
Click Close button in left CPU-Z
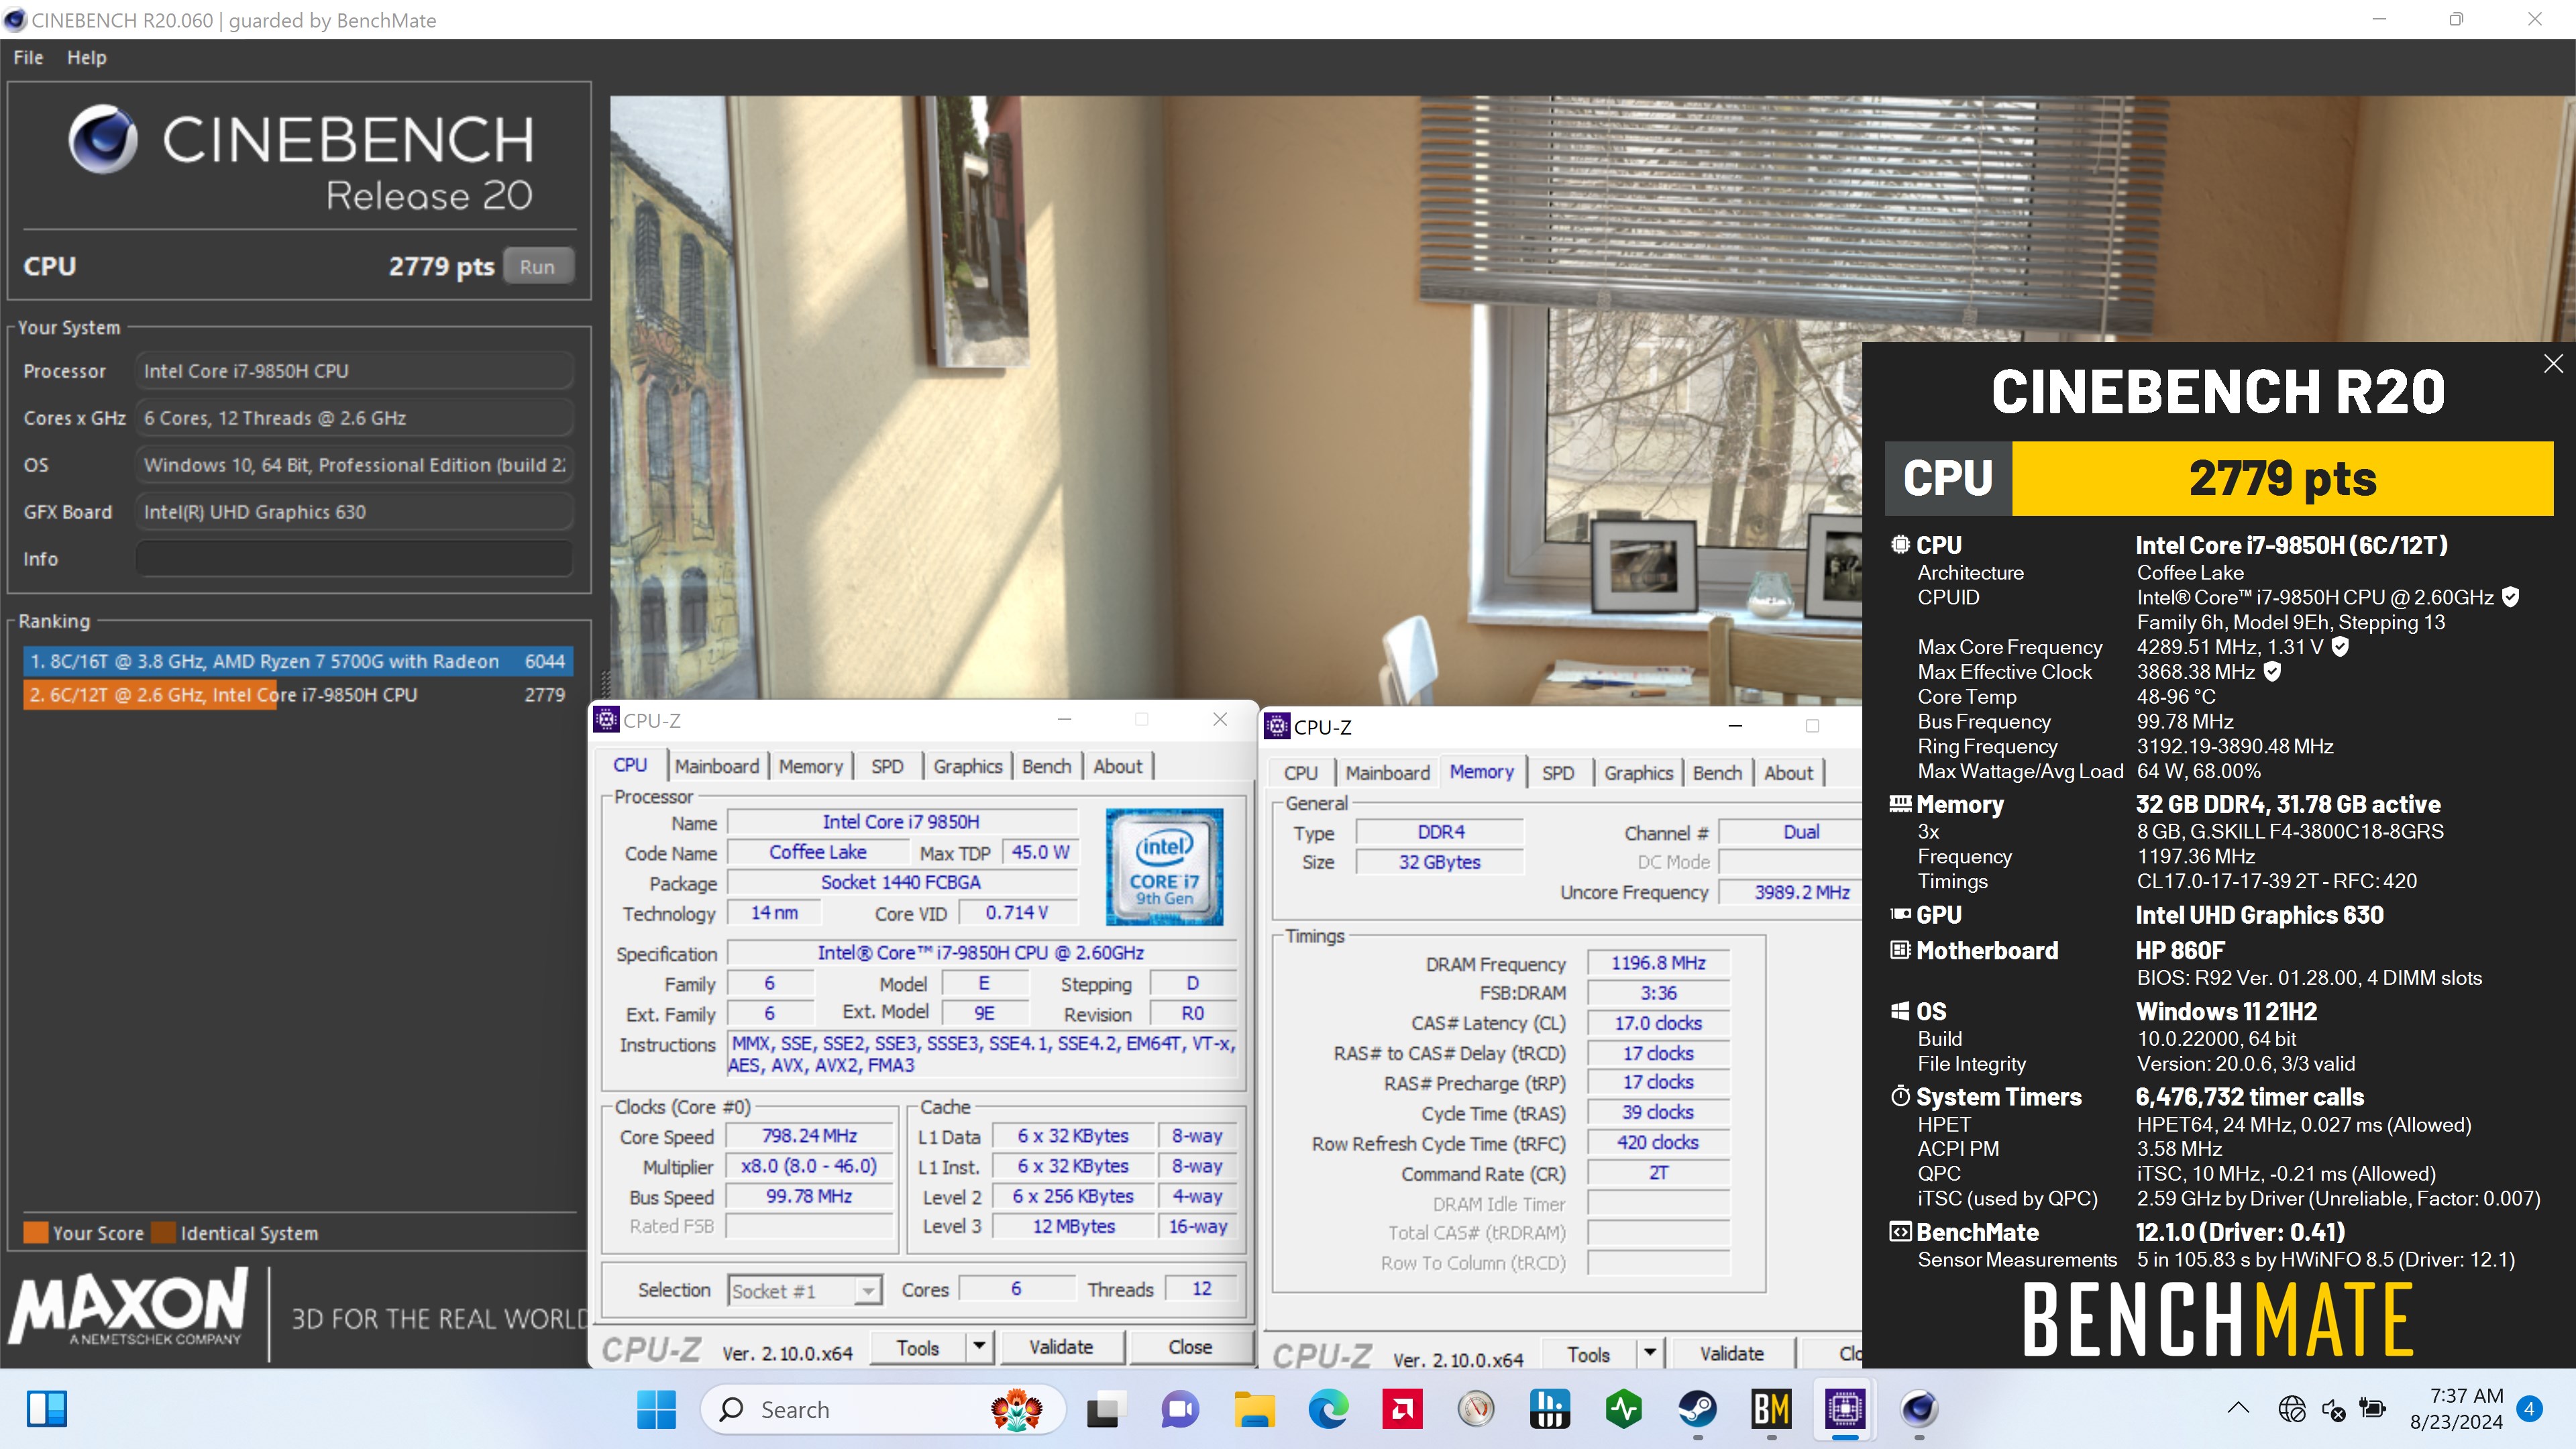click(1190, 1347)
